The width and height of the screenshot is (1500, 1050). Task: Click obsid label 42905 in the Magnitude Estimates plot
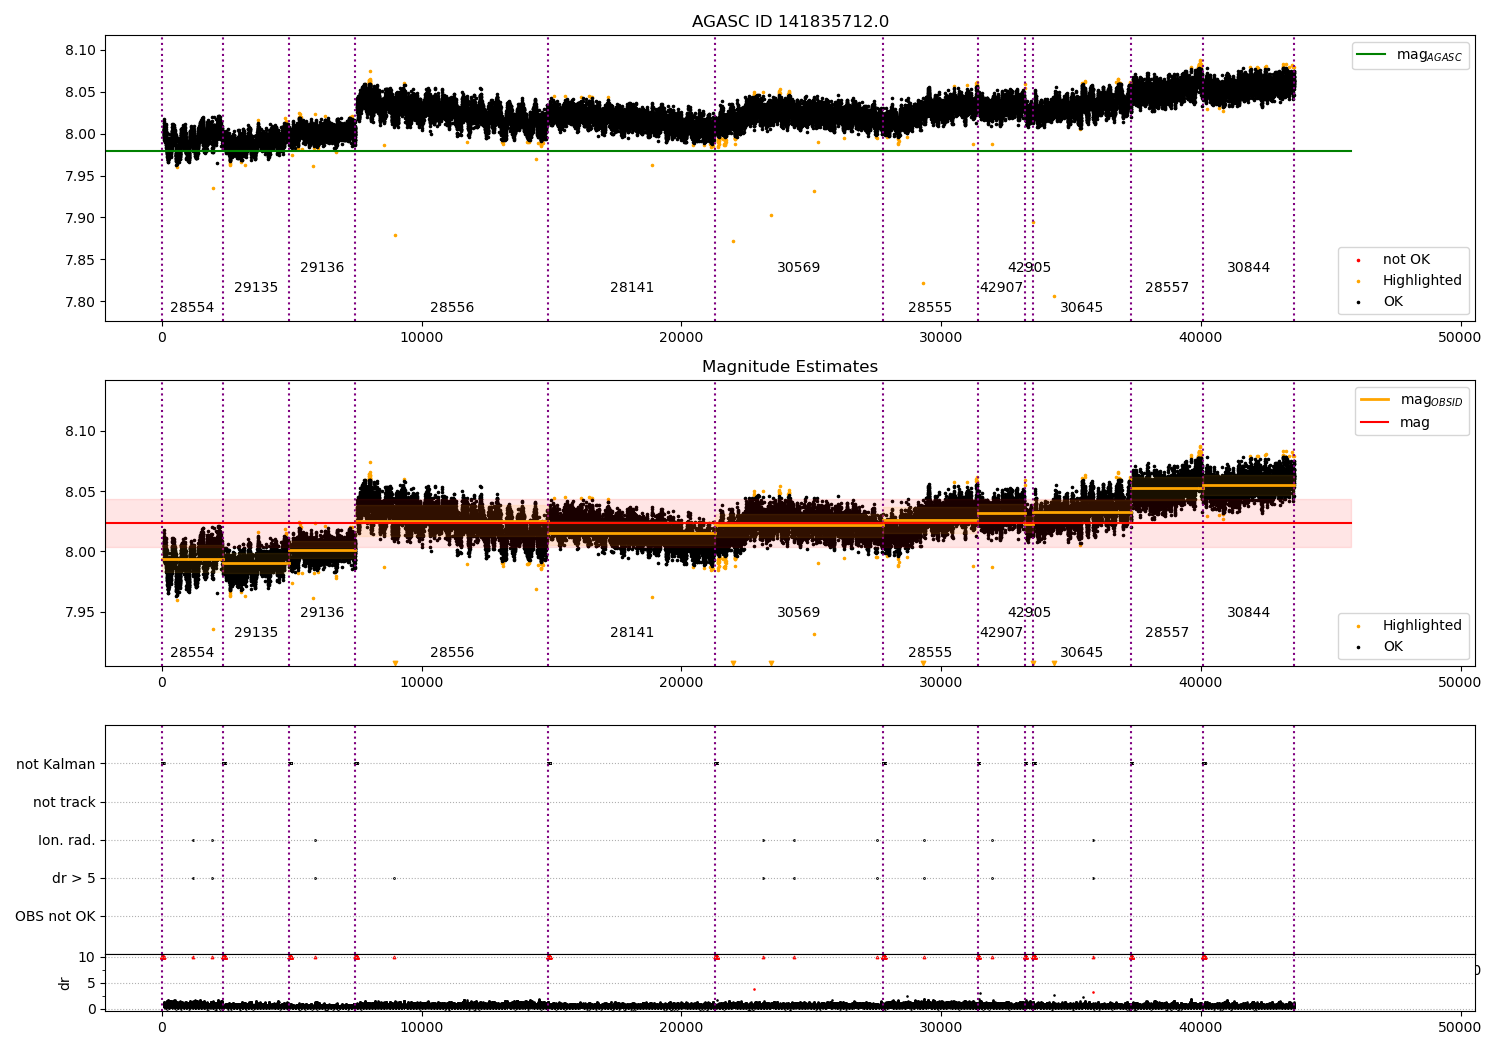tap(1029, 612)
